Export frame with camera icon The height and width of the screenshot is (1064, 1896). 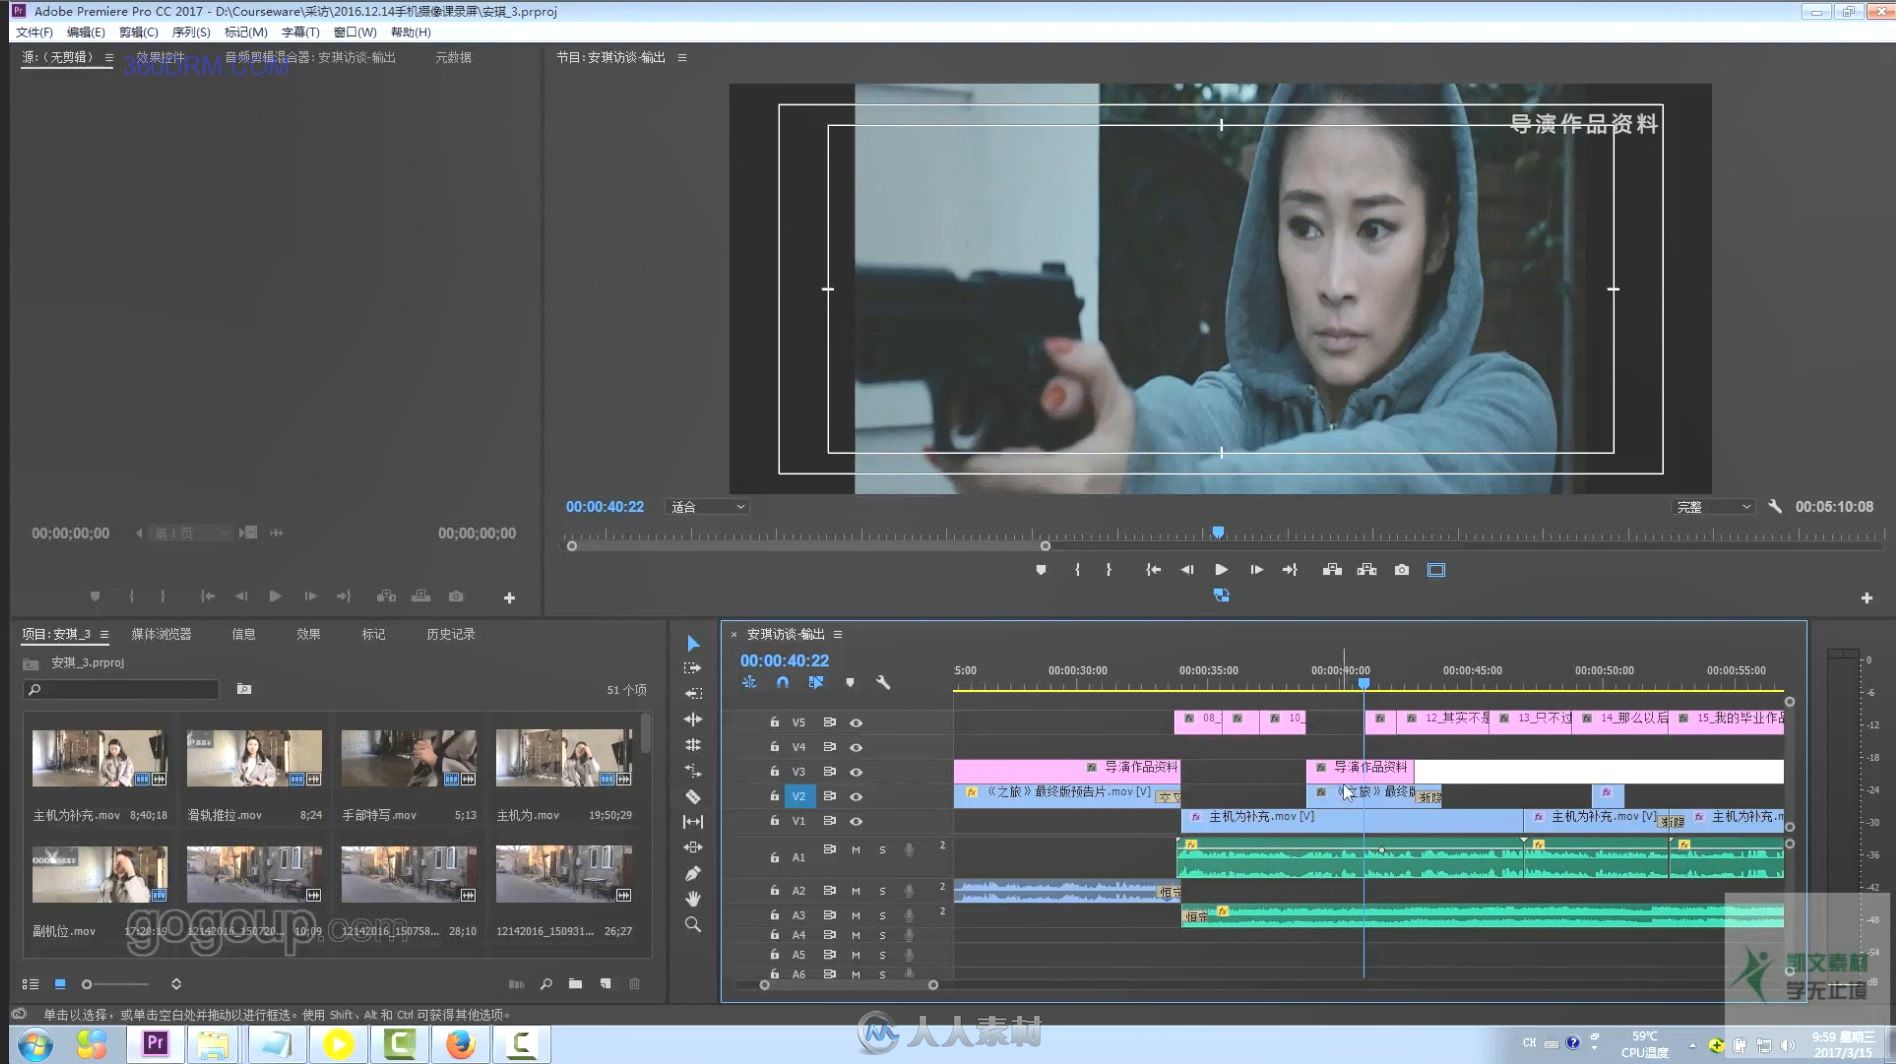click(1402, 570)
